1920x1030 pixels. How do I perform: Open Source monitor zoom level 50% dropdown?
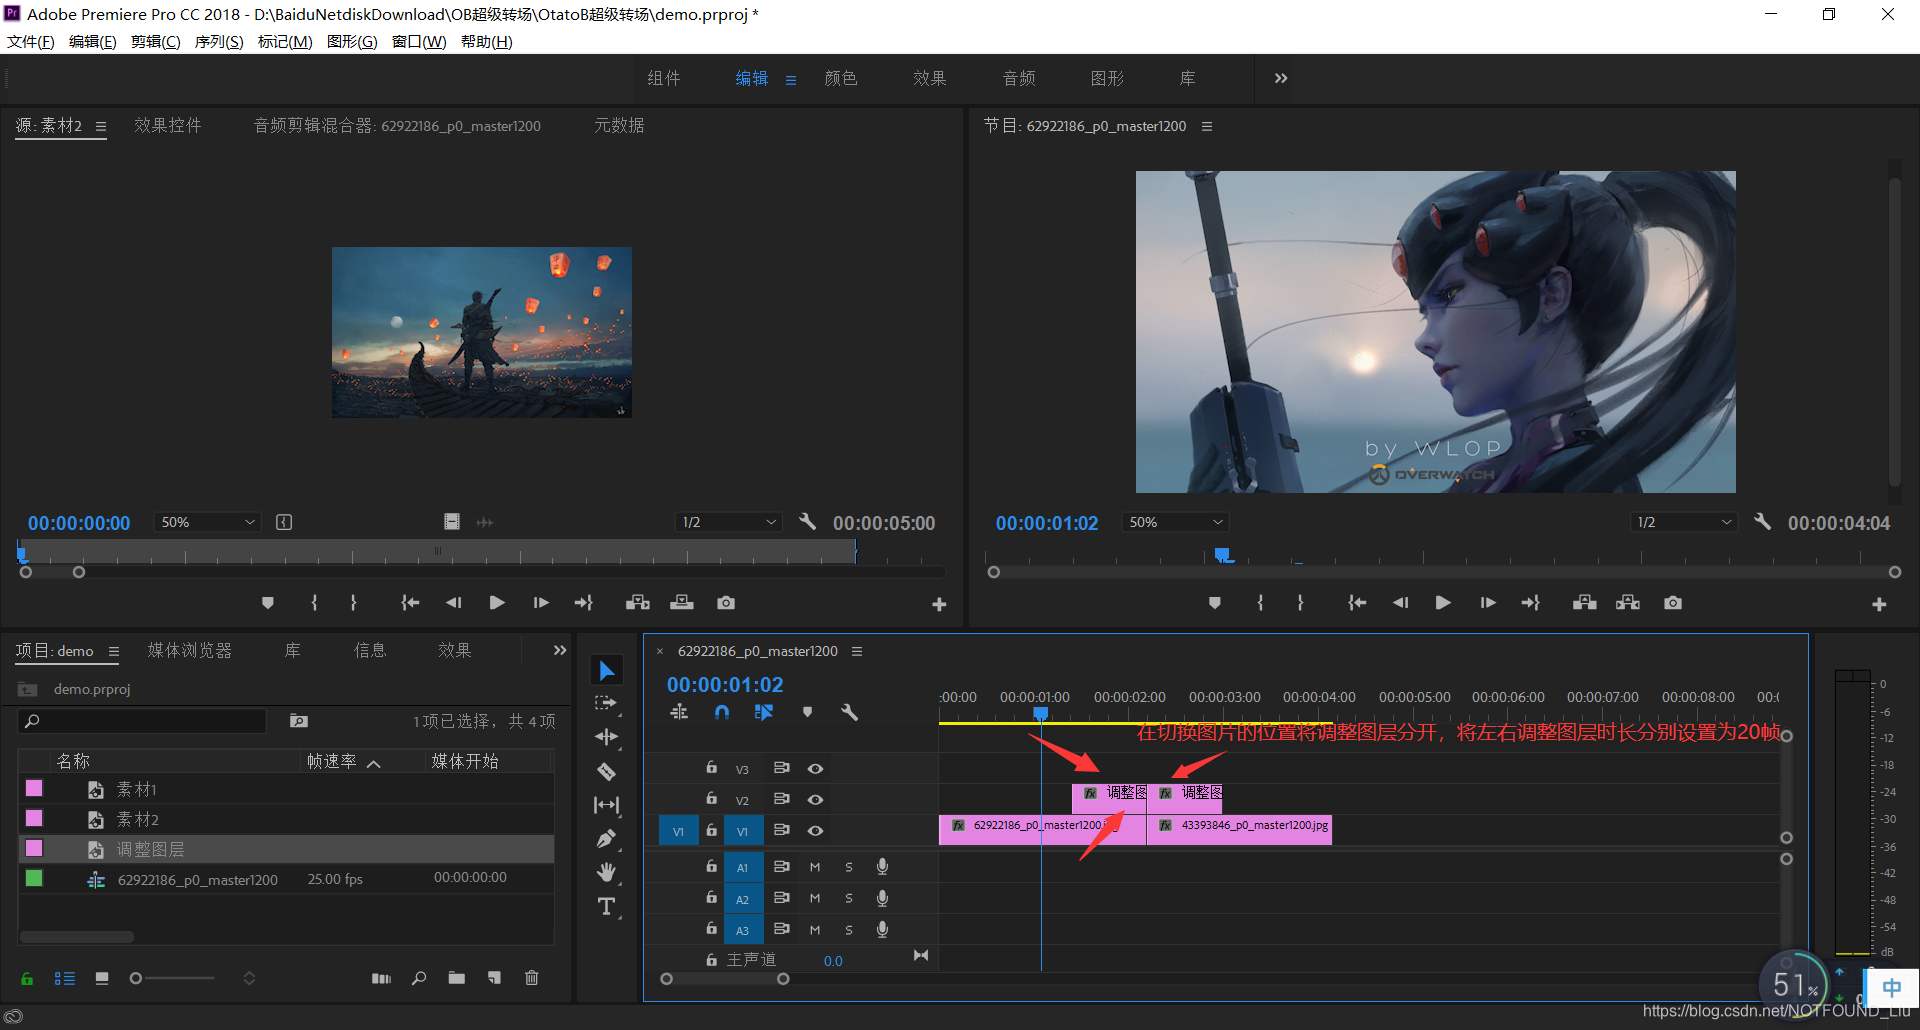[x=207, y=522]
